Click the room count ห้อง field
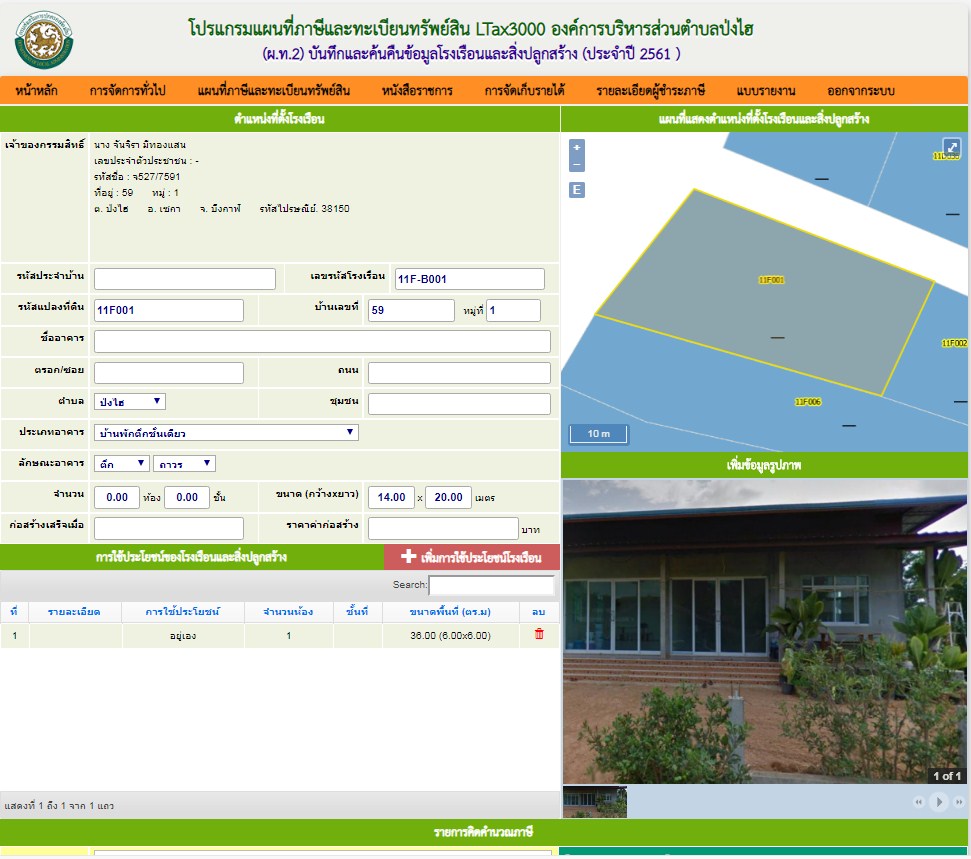Viewport: 971px width, 859px height. (116, 497)
